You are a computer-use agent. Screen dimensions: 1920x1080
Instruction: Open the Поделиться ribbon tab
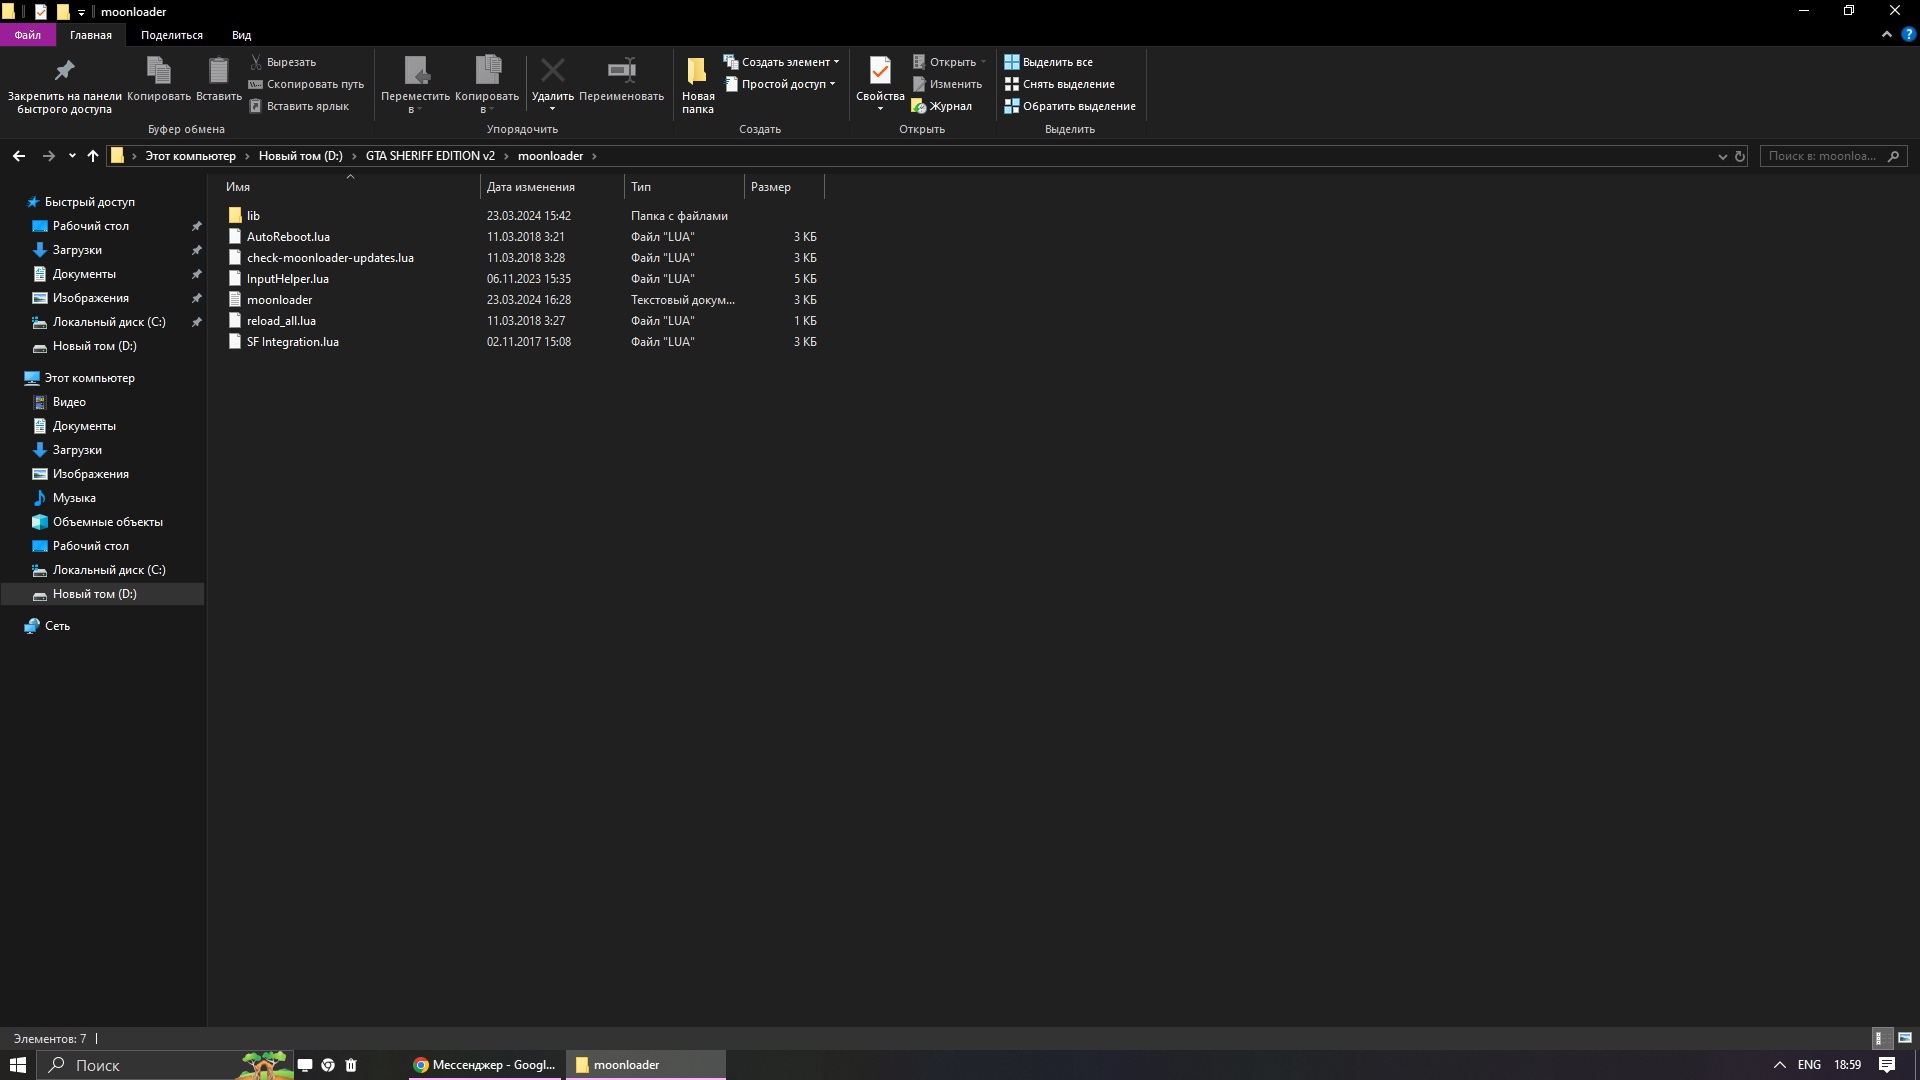[171, 35]
